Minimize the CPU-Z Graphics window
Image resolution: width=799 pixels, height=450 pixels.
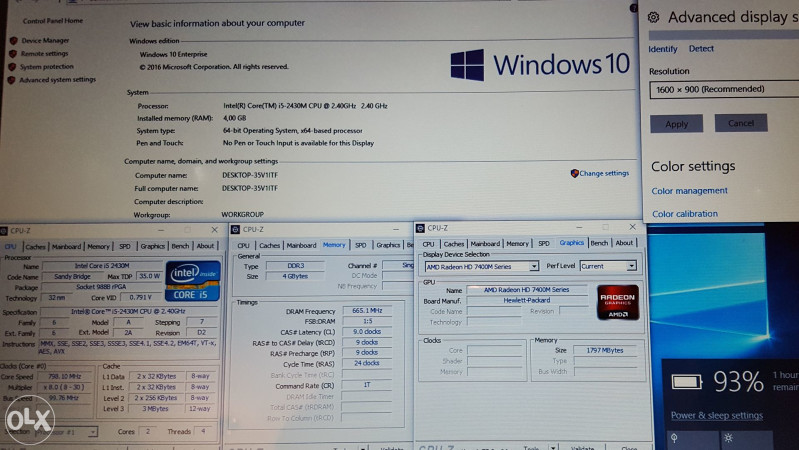click(x=579, y=227)
